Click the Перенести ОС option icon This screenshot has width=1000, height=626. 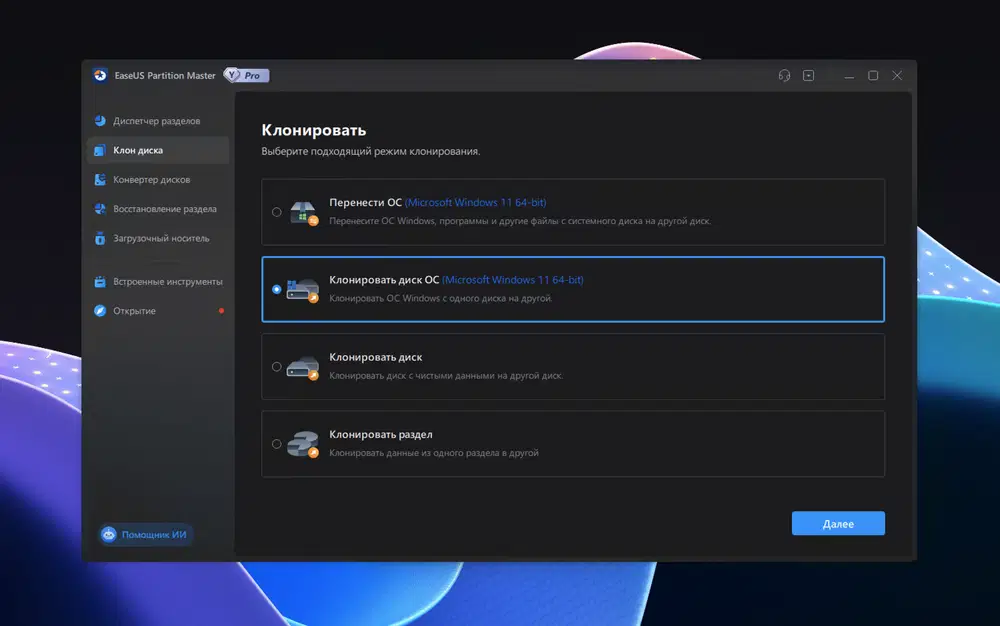(x=304, y=212)
